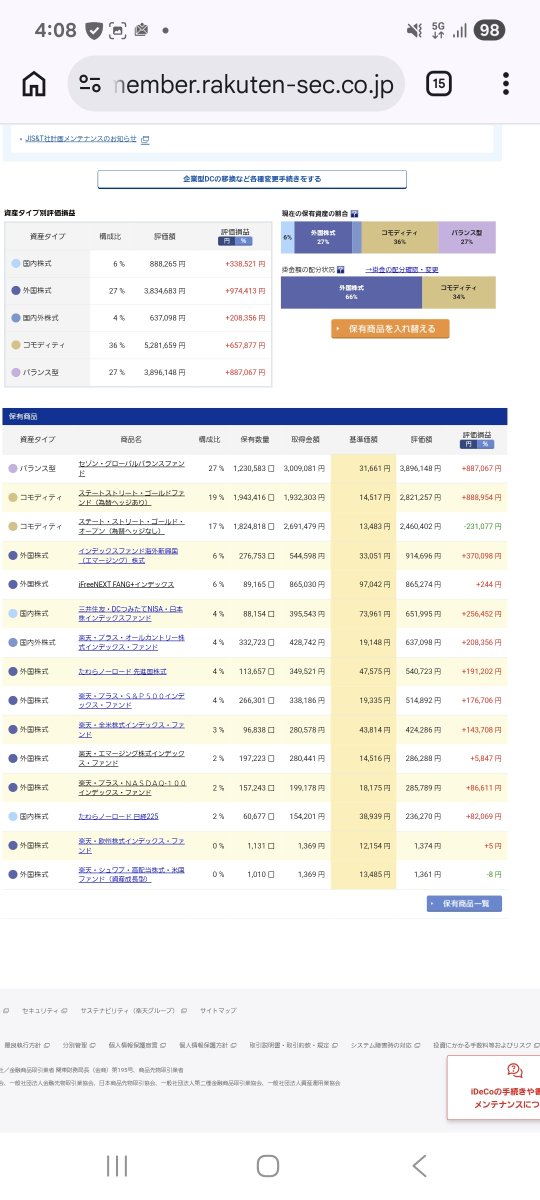Select iFreeNEXT FANG+インデックス fund name
540x1200 pixels.
click(126, 583)
